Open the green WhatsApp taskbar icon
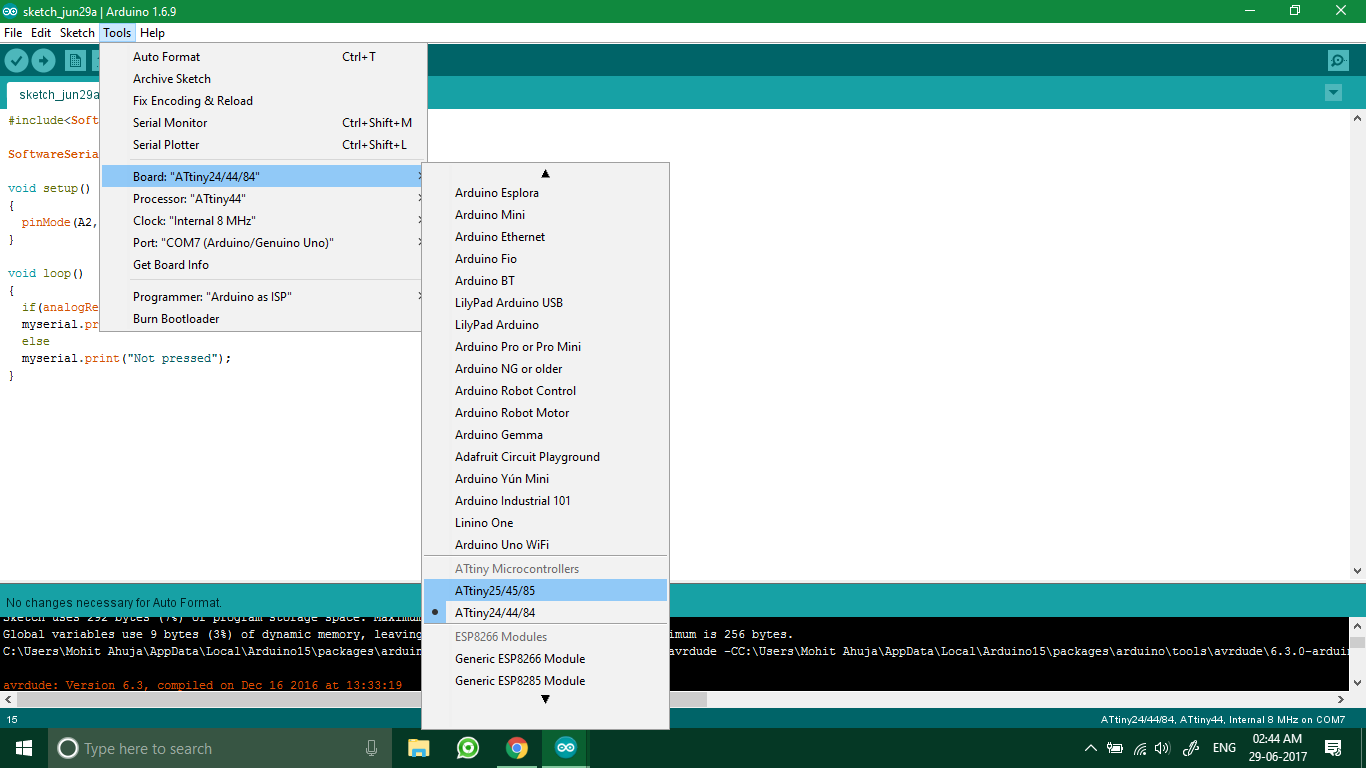Screen dimensions: 1366x768 point(467,748)
